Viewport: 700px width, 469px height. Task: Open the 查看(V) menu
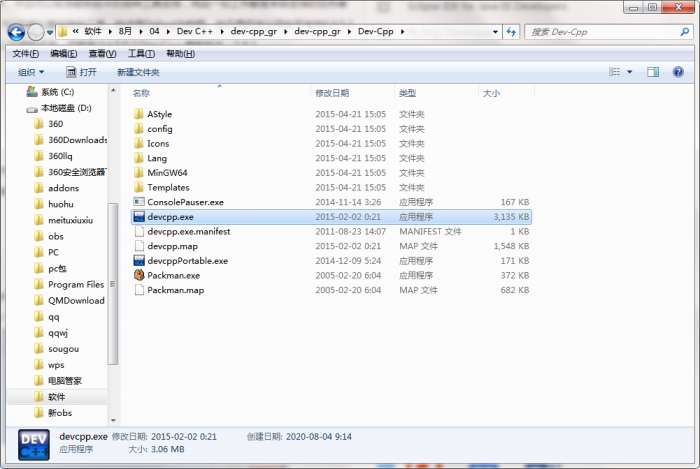(102, 54)
